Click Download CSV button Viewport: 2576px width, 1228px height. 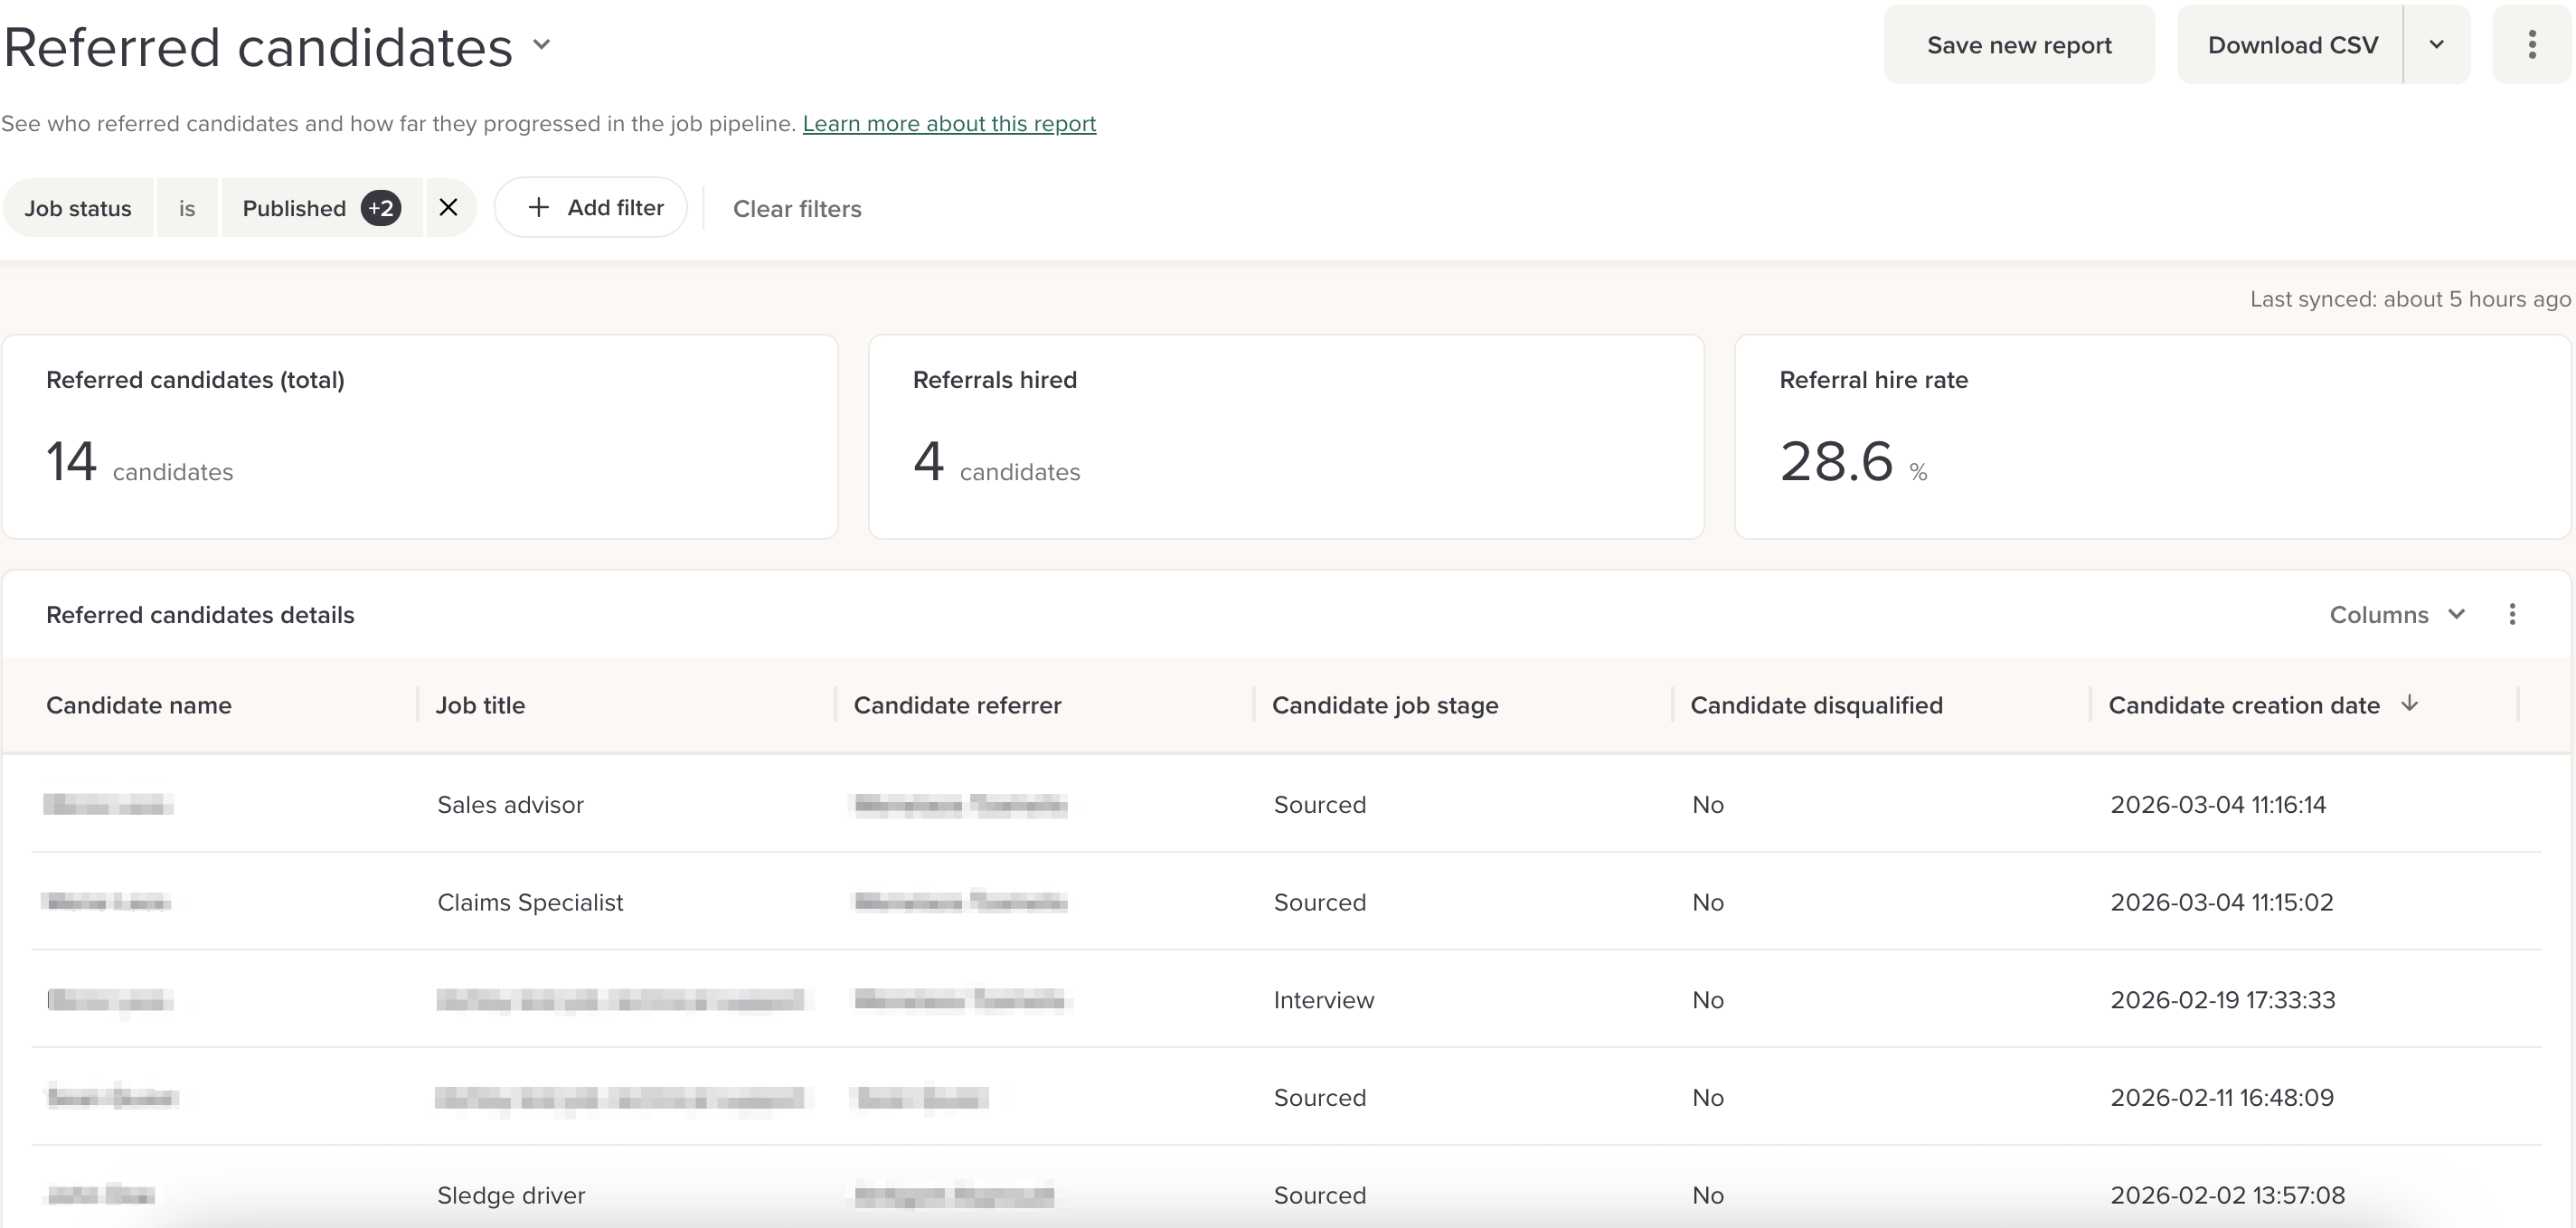pyautogui.click(x=2291, y=45)
